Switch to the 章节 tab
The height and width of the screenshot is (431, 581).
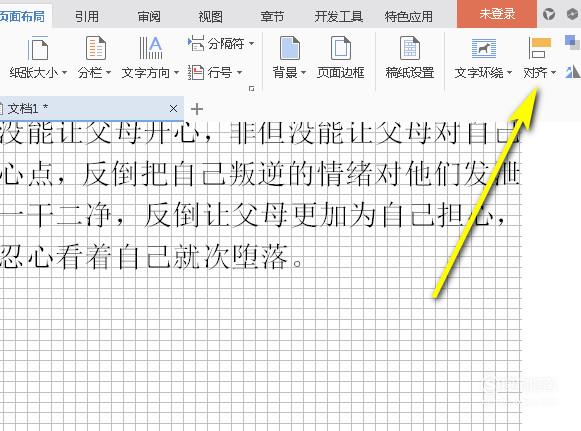click(x=272, y=16)
